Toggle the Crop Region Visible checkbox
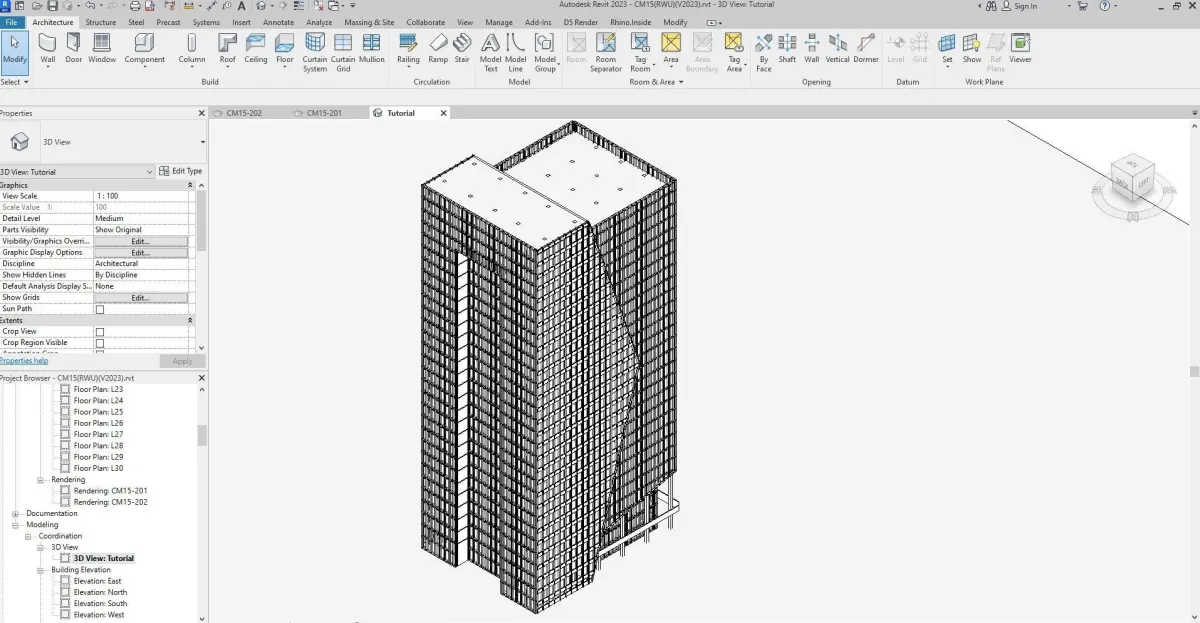The width and height of the screenshot is (1200, 623). pos(99,343)
